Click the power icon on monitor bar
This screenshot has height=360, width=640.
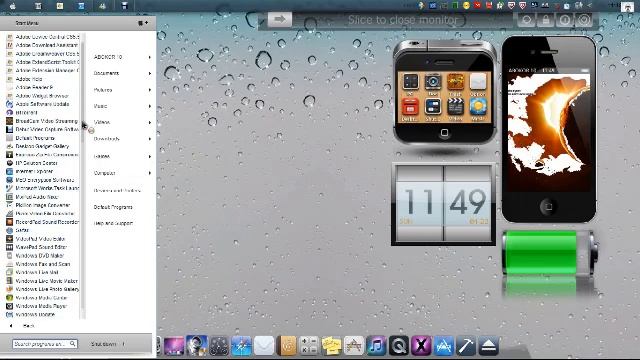(x=565, y=20)
